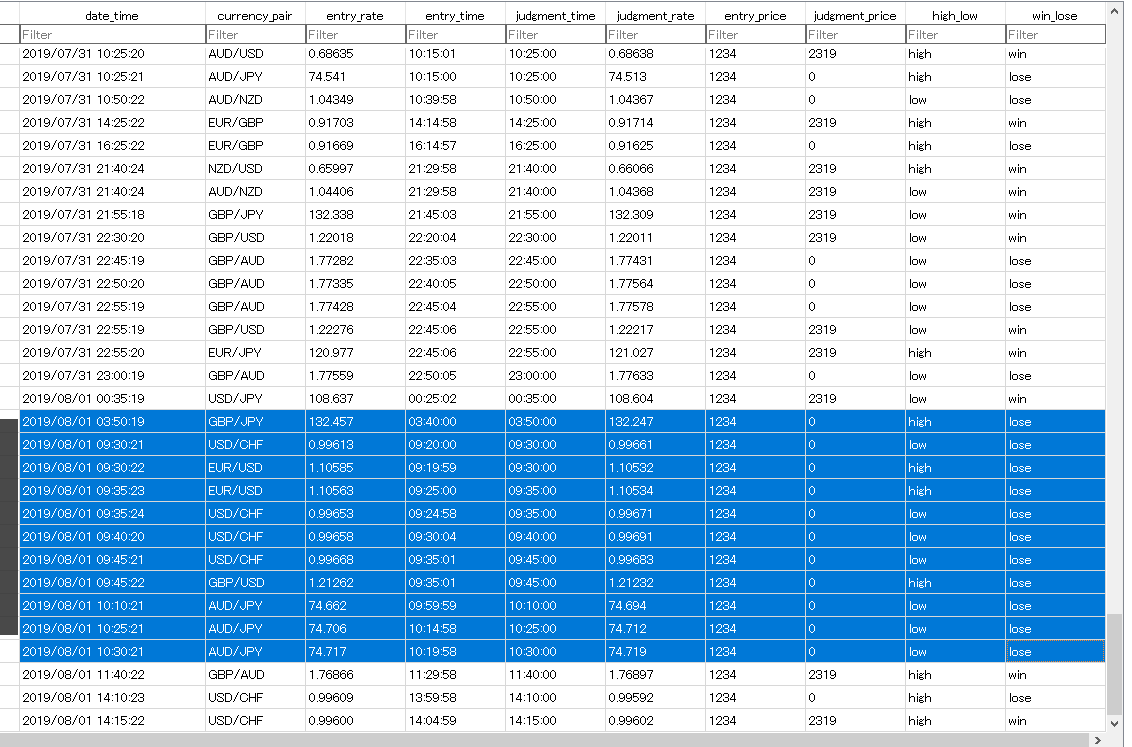Sort by the currency_pair column header
This screenshot has width=1132, height=747.
point(255,15)
